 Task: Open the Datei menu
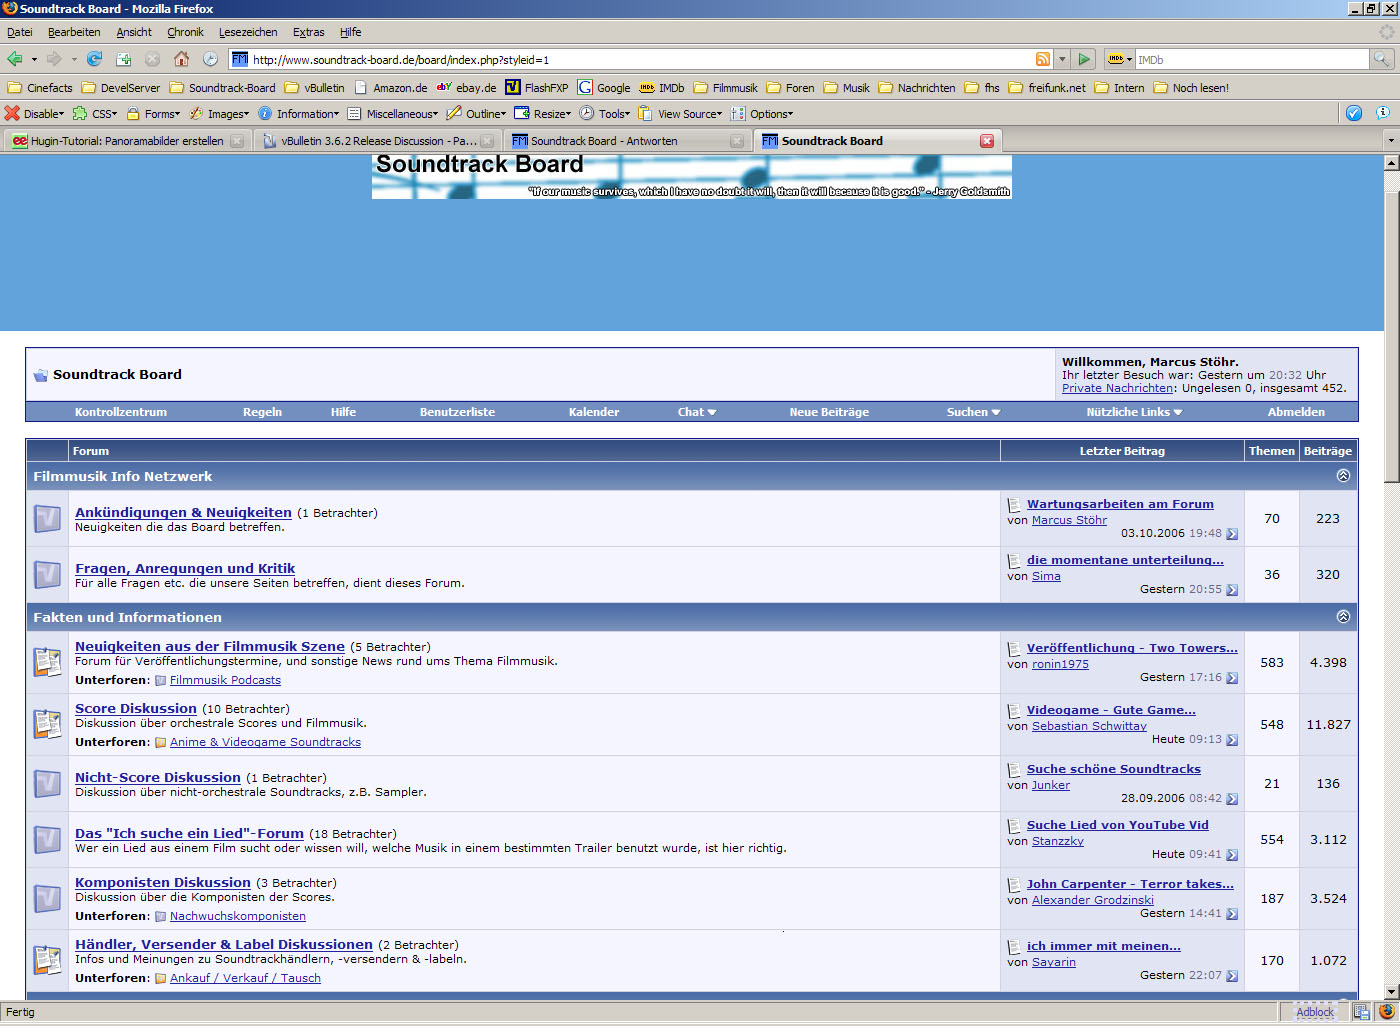[x=19, y=32]
